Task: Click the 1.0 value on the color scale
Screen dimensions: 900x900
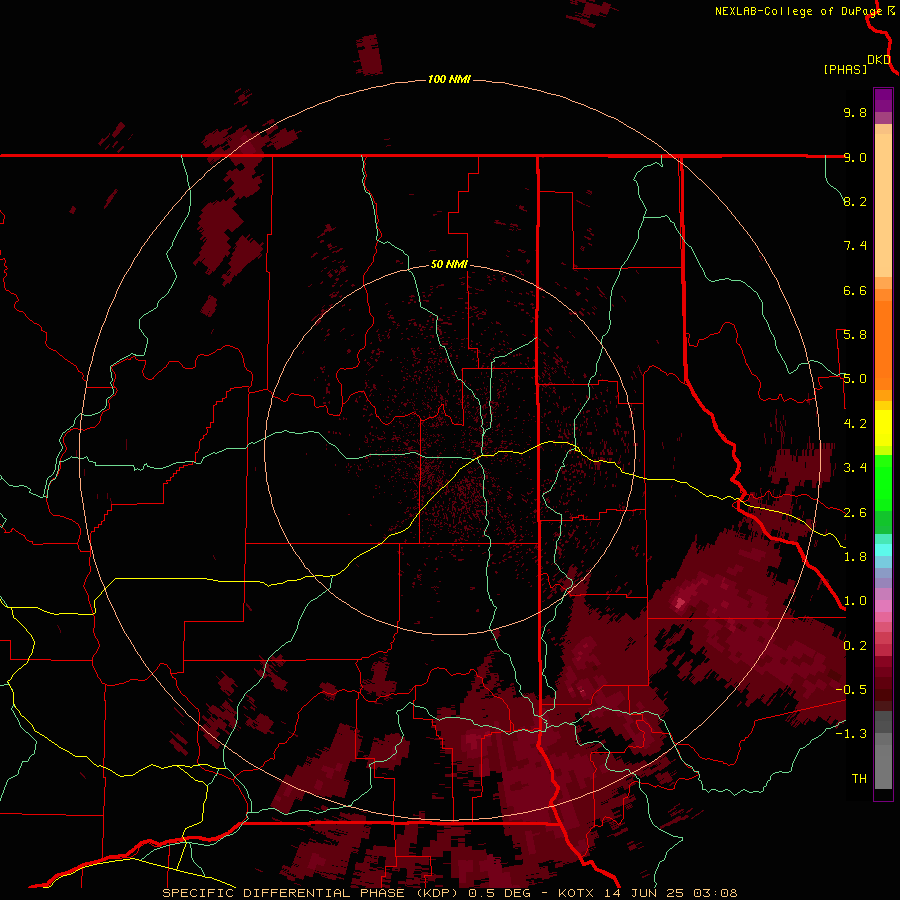Action: [855, 601]
